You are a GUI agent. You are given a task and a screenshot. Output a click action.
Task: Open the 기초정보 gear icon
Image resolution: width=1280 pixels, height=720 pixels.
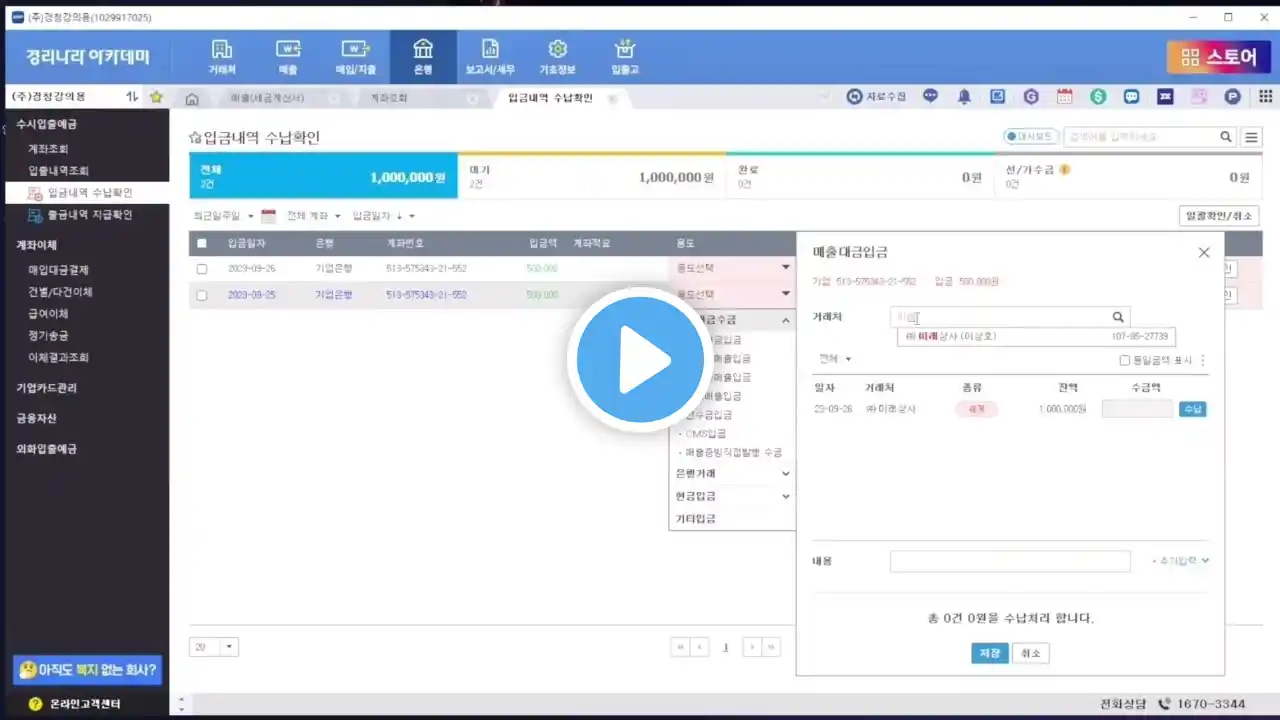tap(558, 57)
